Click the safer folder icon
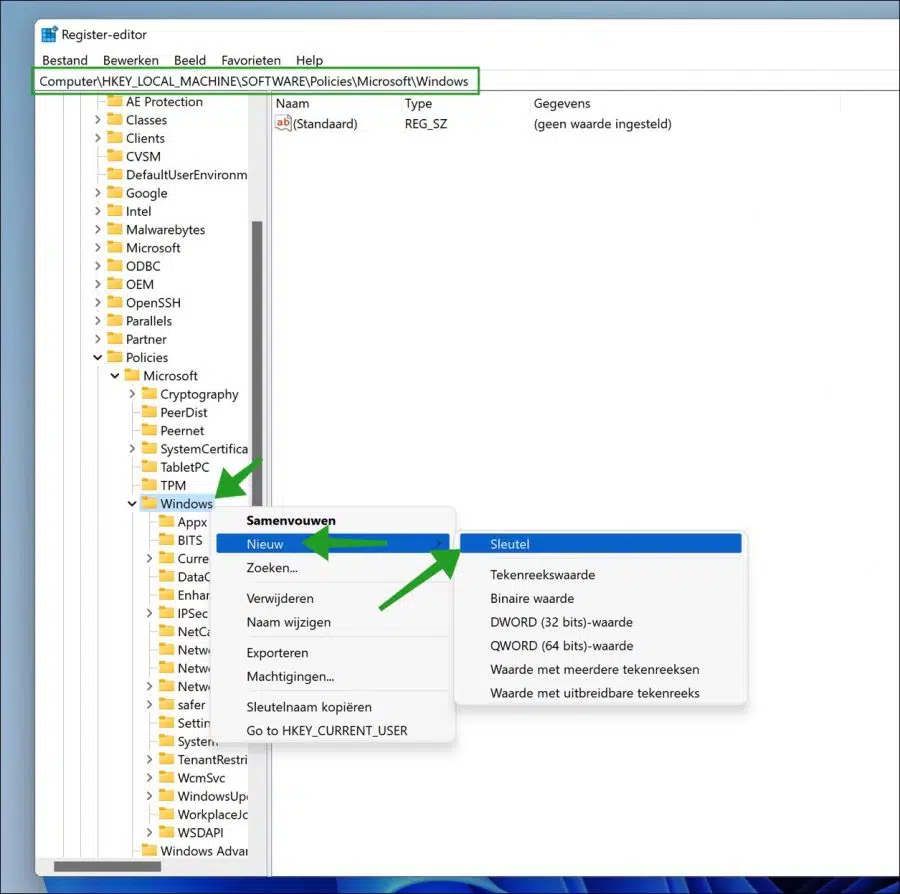Image resolution: width=900 pixels, height=894 pixels. coord(166,704)
